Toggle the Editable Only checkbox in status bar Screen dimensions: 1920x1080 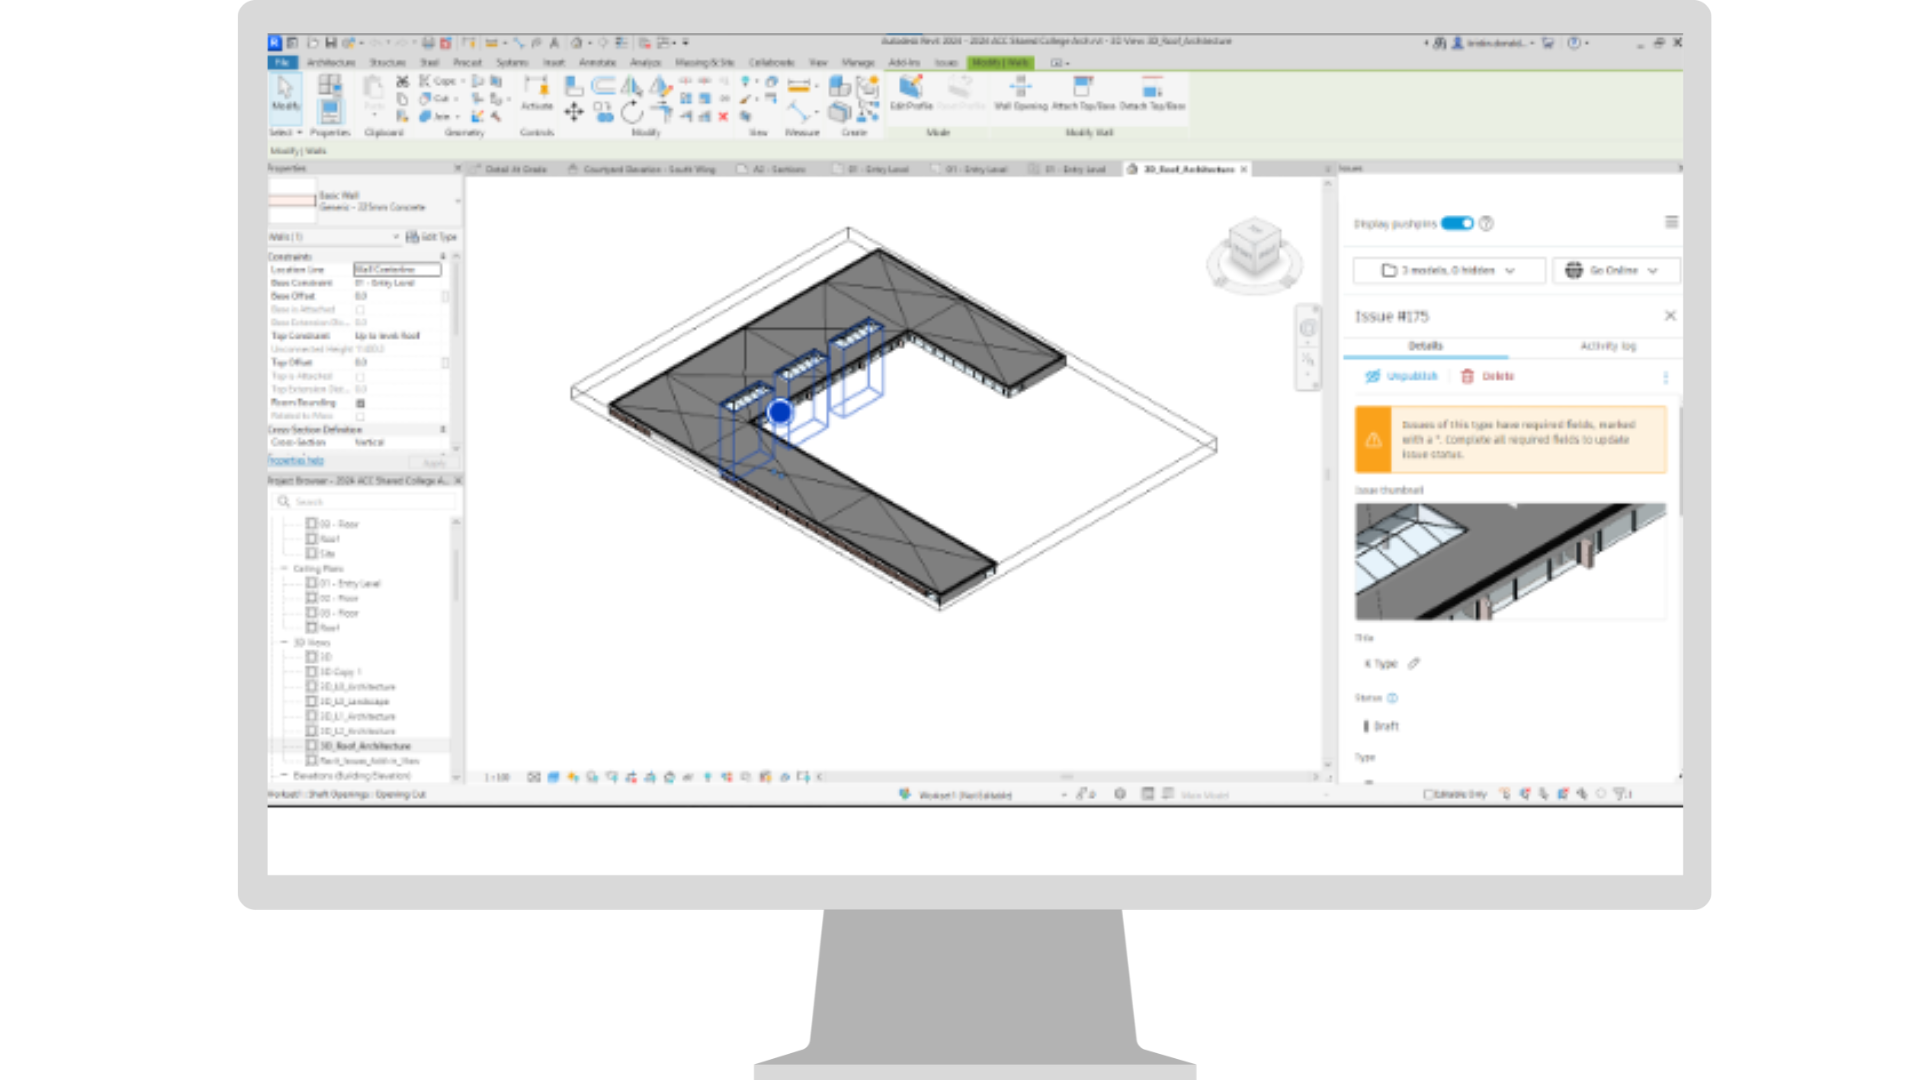tap(1430, 794)
